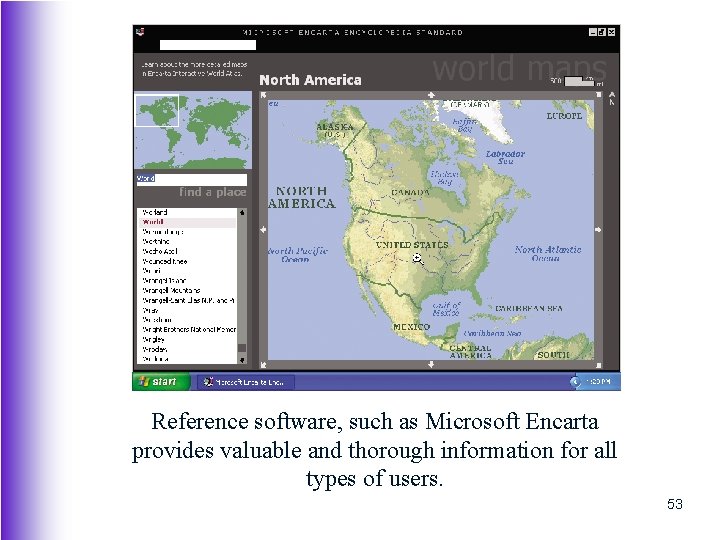720x540 pixels.
Task: Pan the map north with the top arrow
Action: pyautogui.click(x=431, y=95)
